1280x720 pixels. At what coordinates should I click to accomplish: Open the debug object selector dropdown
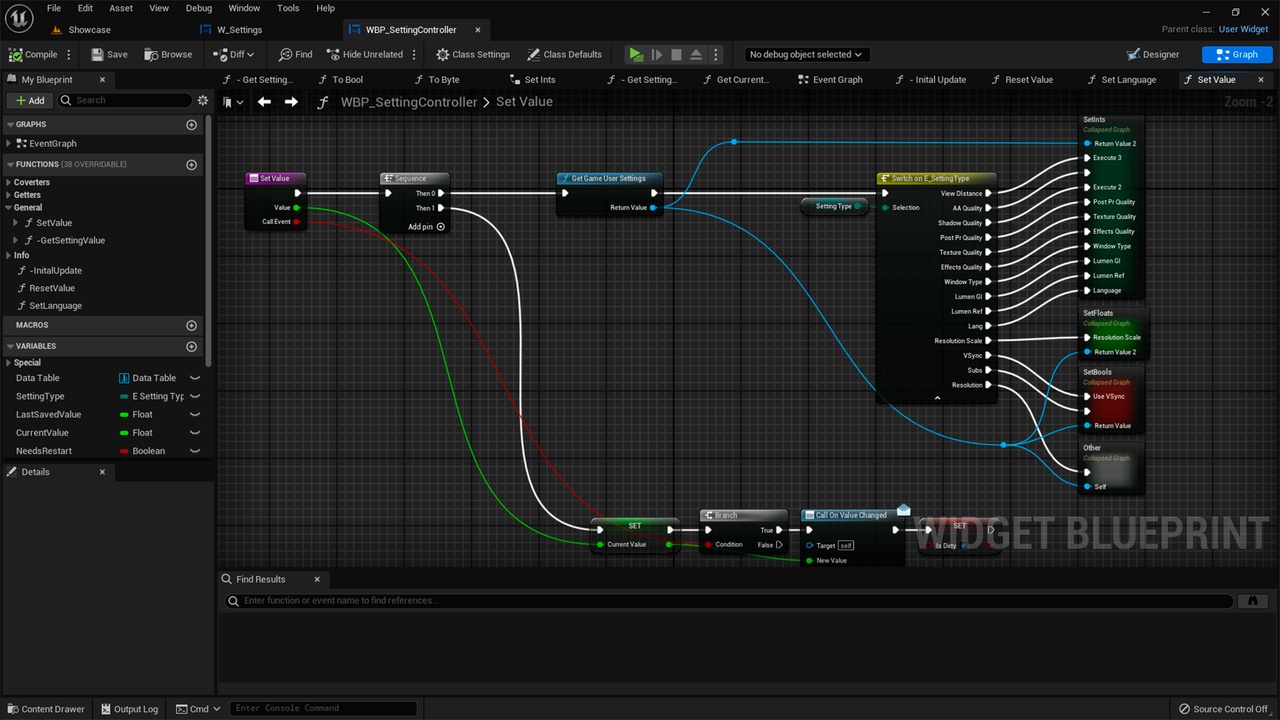[807, 54]
